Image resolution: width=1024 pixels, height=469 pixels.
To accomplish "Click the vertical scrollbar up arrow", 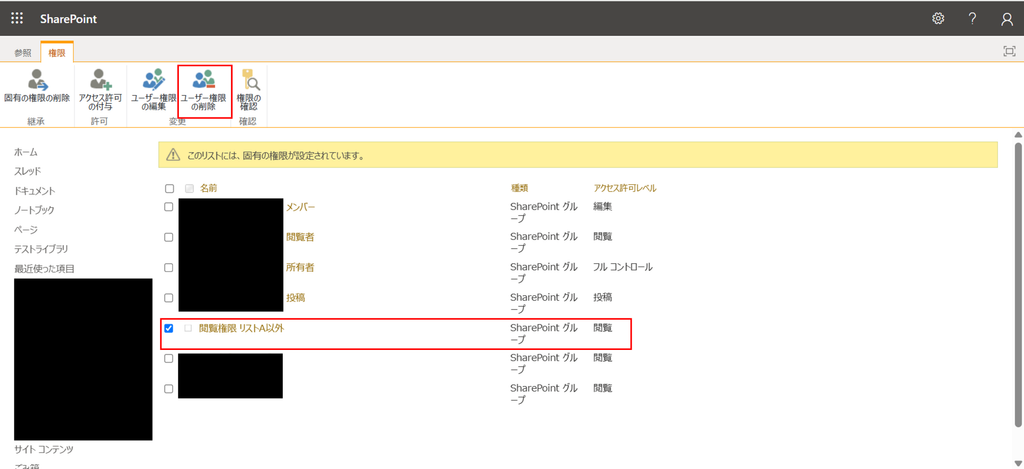I will [x=1017, y=135].
